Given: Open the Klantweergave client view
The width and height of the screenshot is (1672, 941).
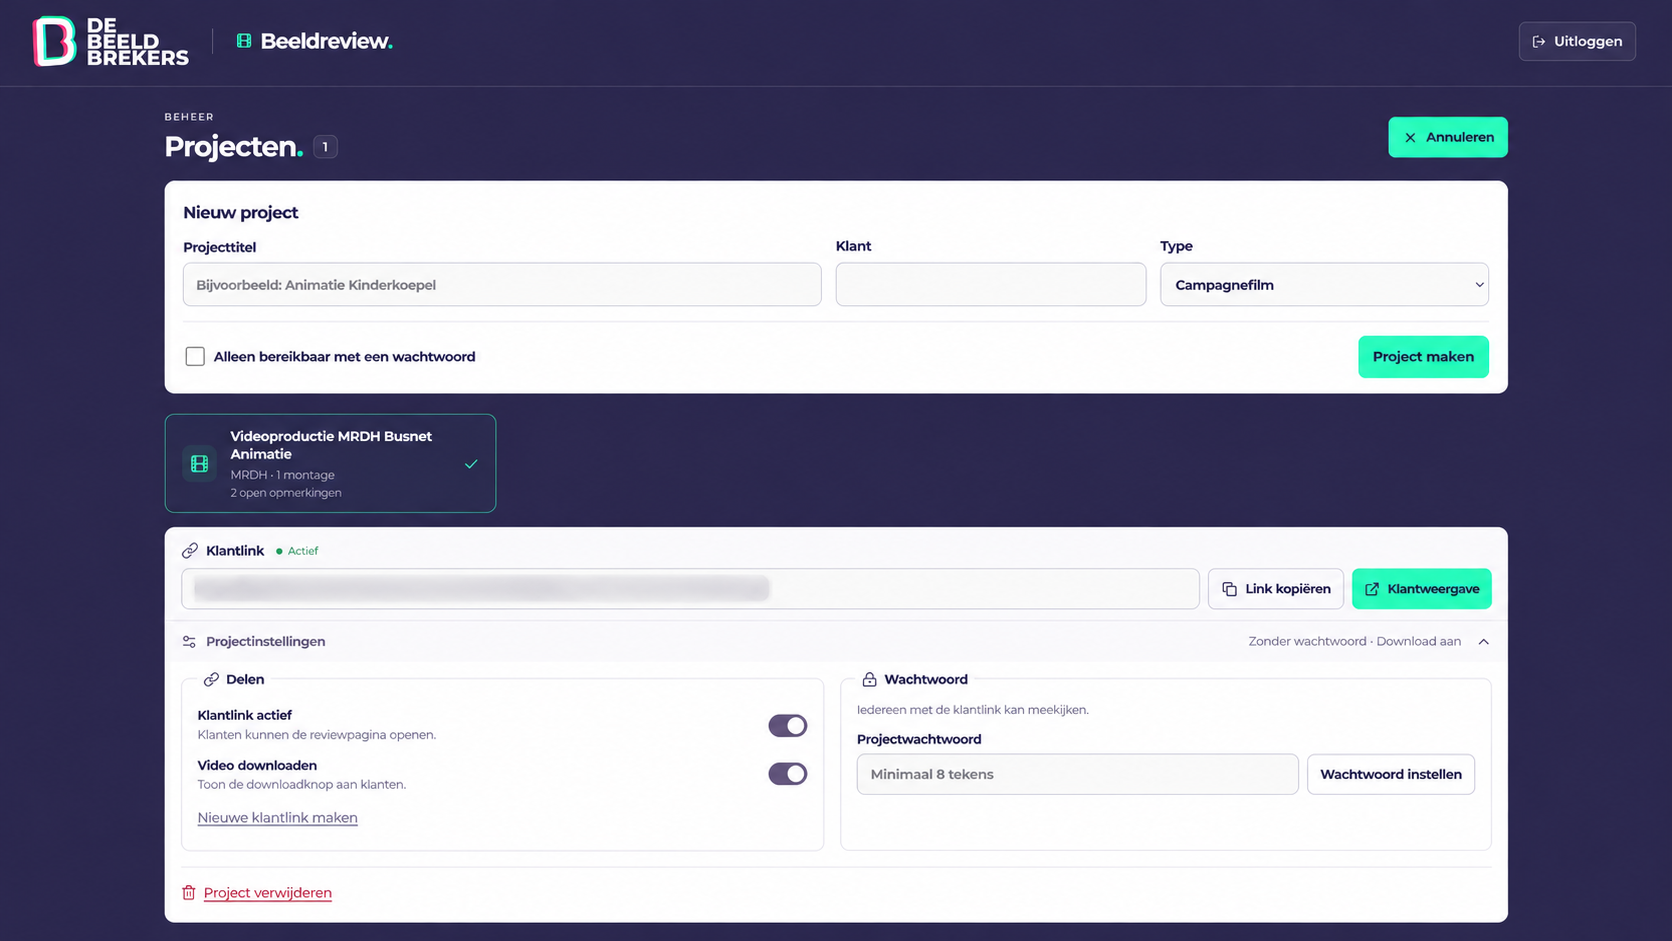Looking at the screenshot, I should (x=1422, y=589).
